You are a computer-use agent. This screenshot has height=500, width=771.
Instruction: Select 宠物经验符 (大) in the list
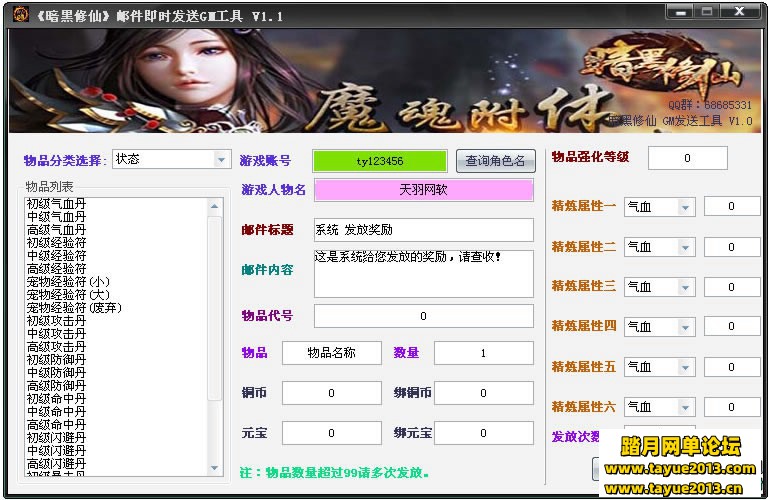tap(68, 294)
